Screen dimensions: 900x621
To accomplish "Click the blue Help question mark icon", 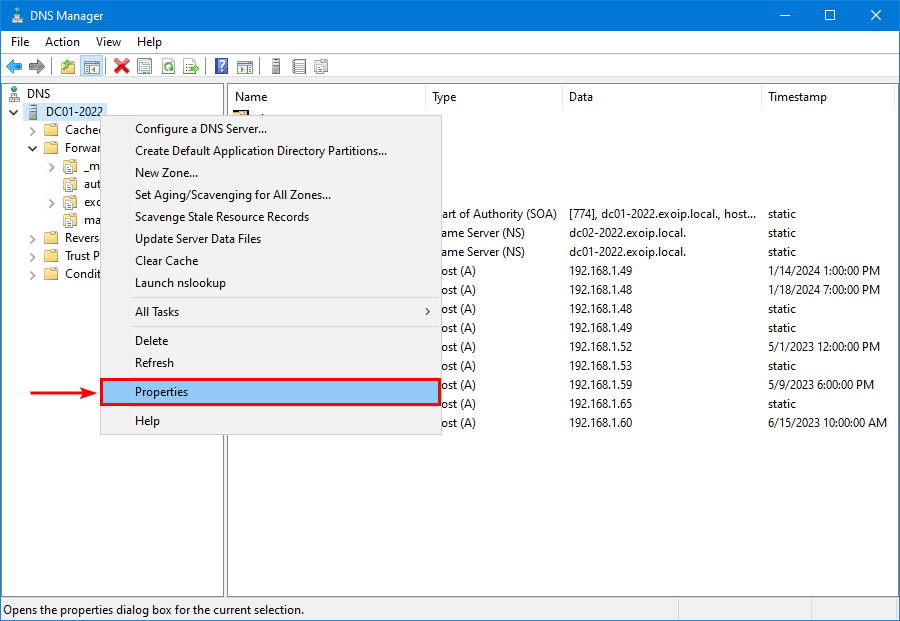I will [x=221, y=67].
